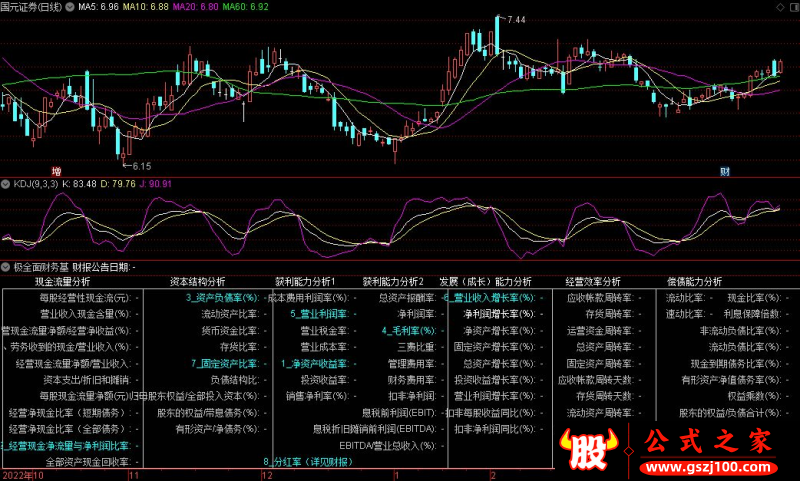Click 营业税金率 row

[324, 331]
